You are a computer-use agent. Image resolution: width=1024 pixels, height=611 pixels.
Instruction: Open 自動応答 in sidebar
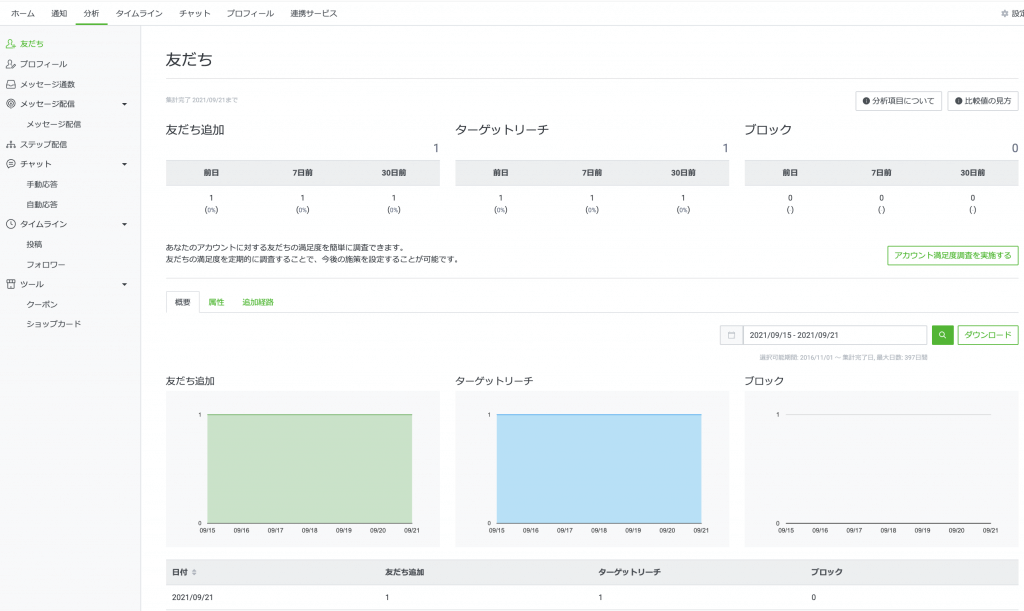point(42,204)
